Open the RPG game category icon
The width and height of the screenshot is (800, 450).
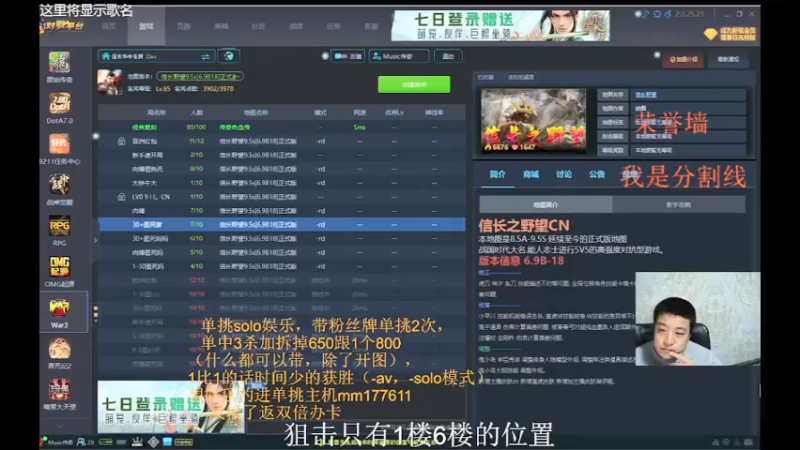pyautogui.click(x=59, y=226)
